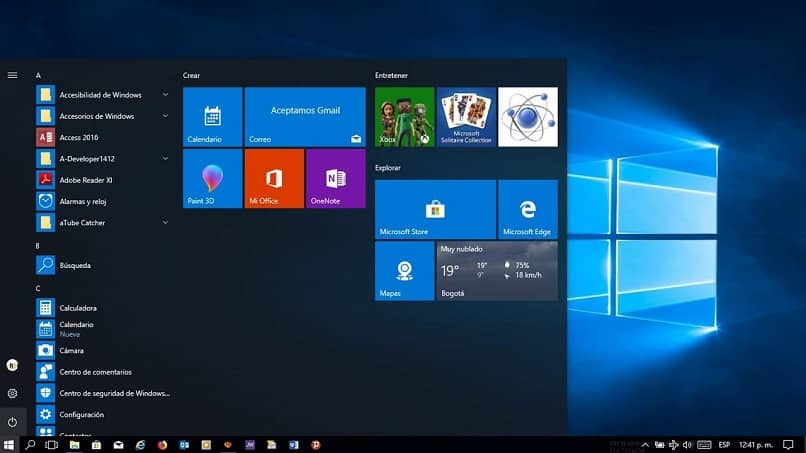Expand the aTube Catcher folder chevron
The image size is (806, 453).
coord(165,223)
